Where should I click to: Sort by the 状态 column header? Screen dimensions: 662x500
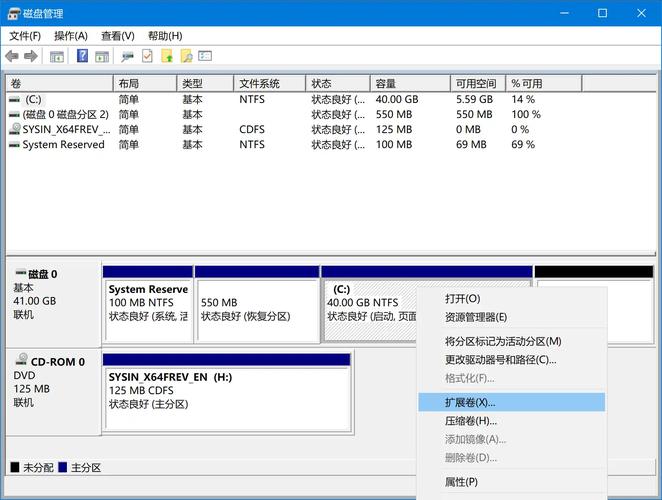(x=338, y=84)
